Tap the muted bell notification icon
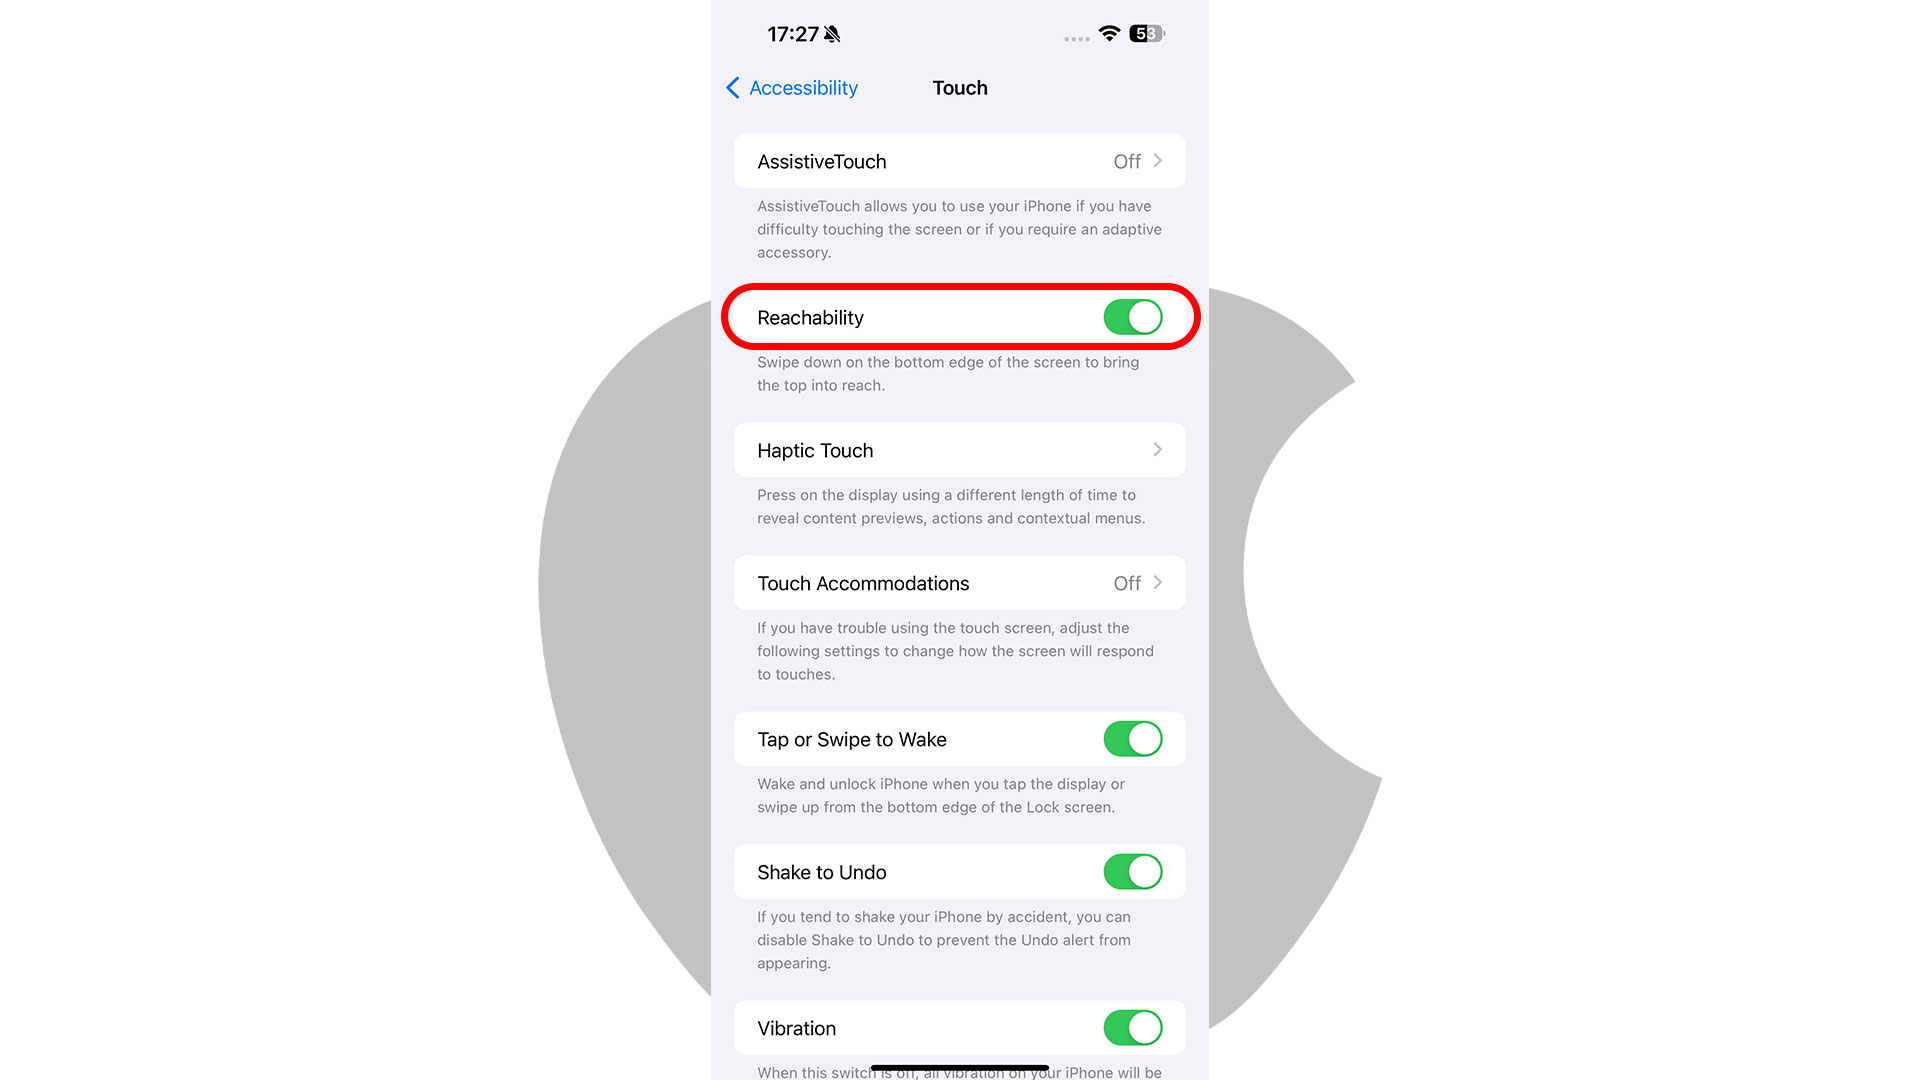 [835, 33]
